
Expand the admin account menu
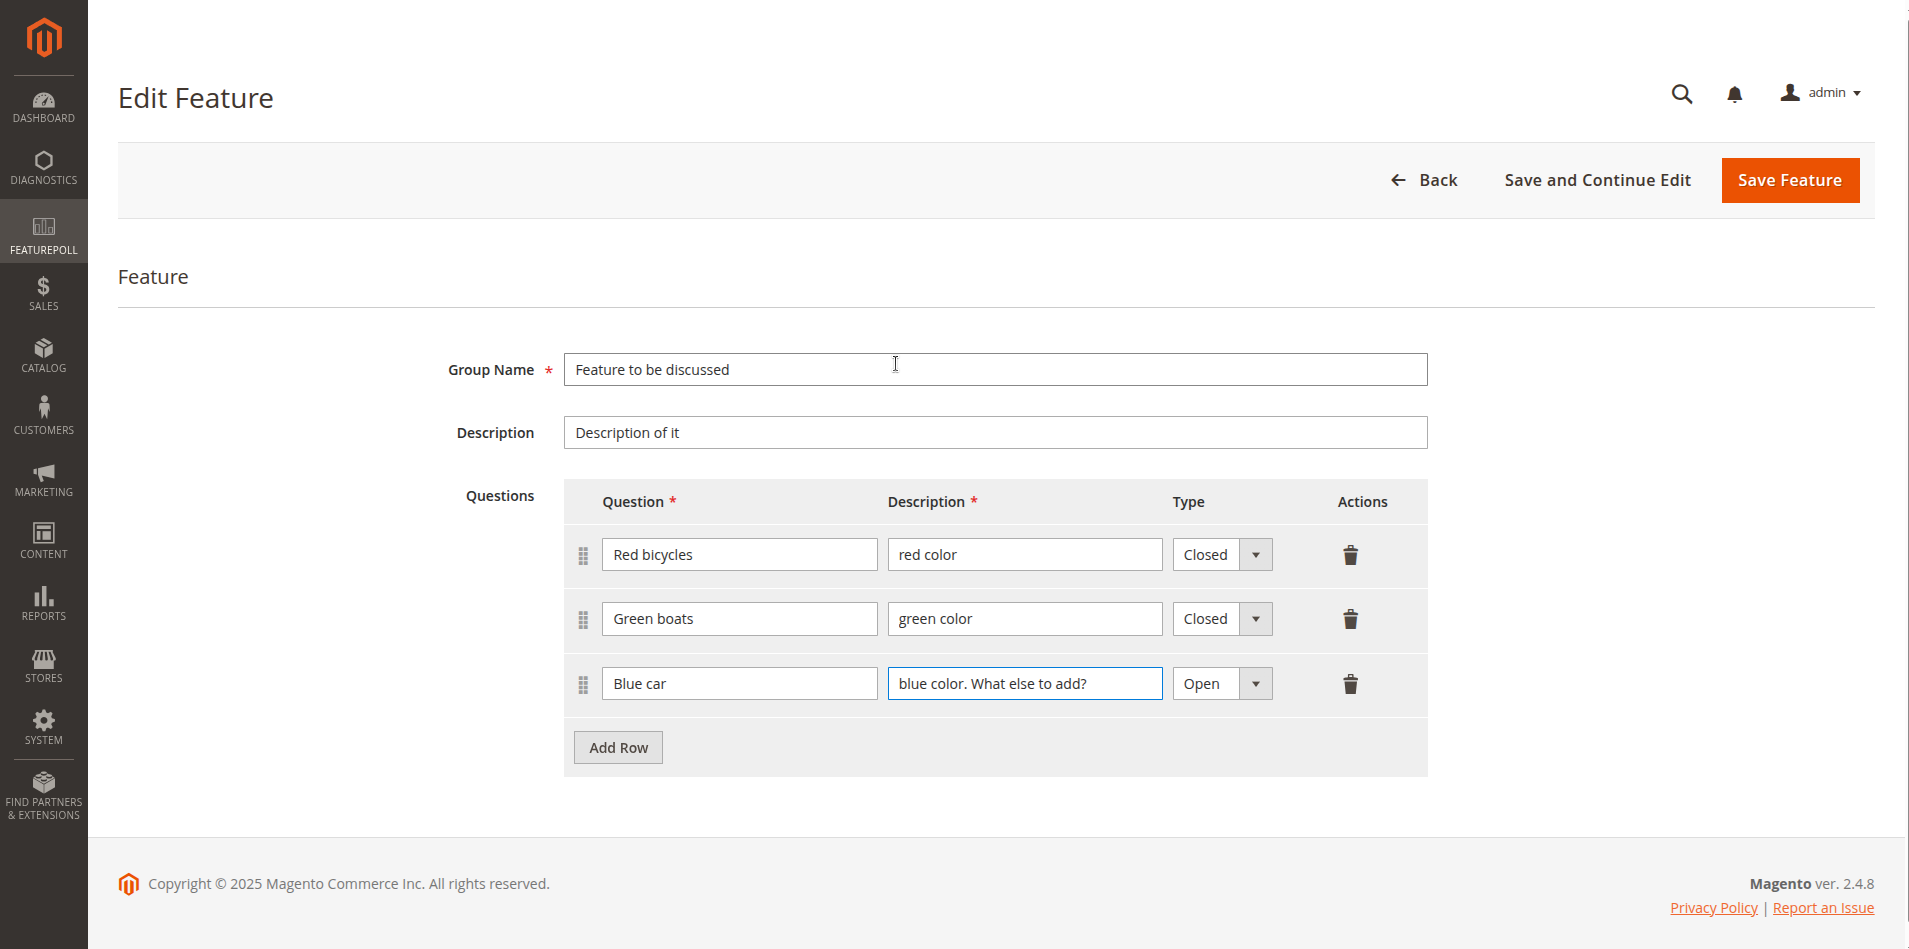click(x=1821, y=93)
